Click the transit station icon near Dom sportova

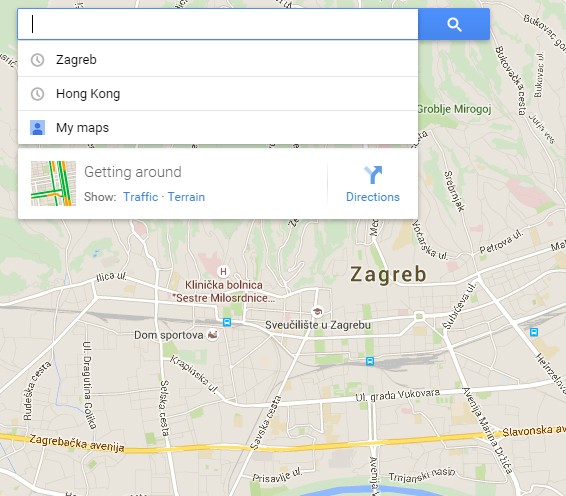coord(227,322)
